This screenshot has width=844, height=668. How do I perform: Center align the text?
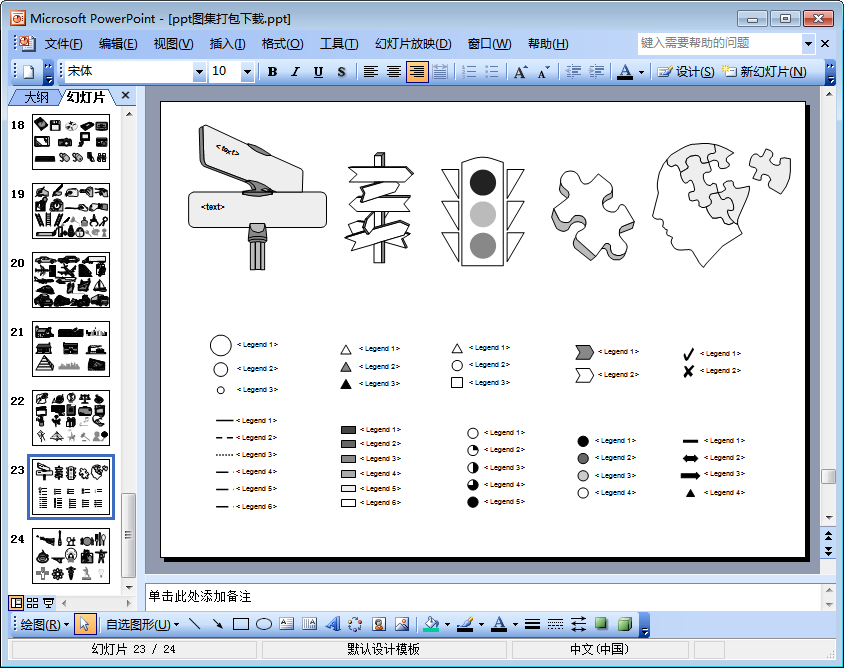[x=393, y=72]
